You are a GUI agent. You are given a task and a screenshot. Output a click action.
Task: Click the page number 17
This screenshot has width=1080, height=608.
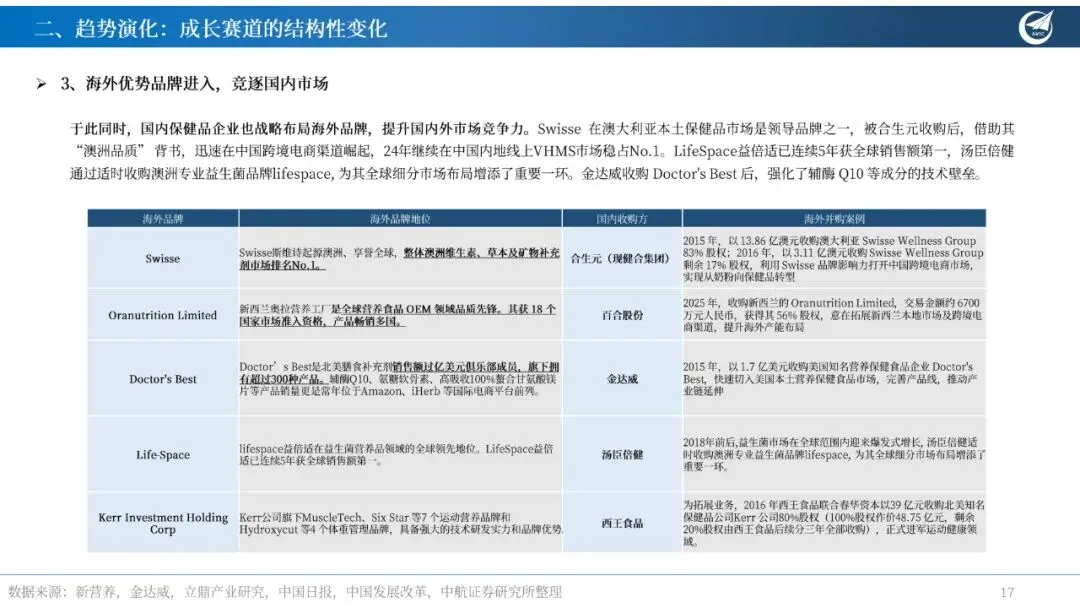pyautogui.click(x=1007, y=592)
